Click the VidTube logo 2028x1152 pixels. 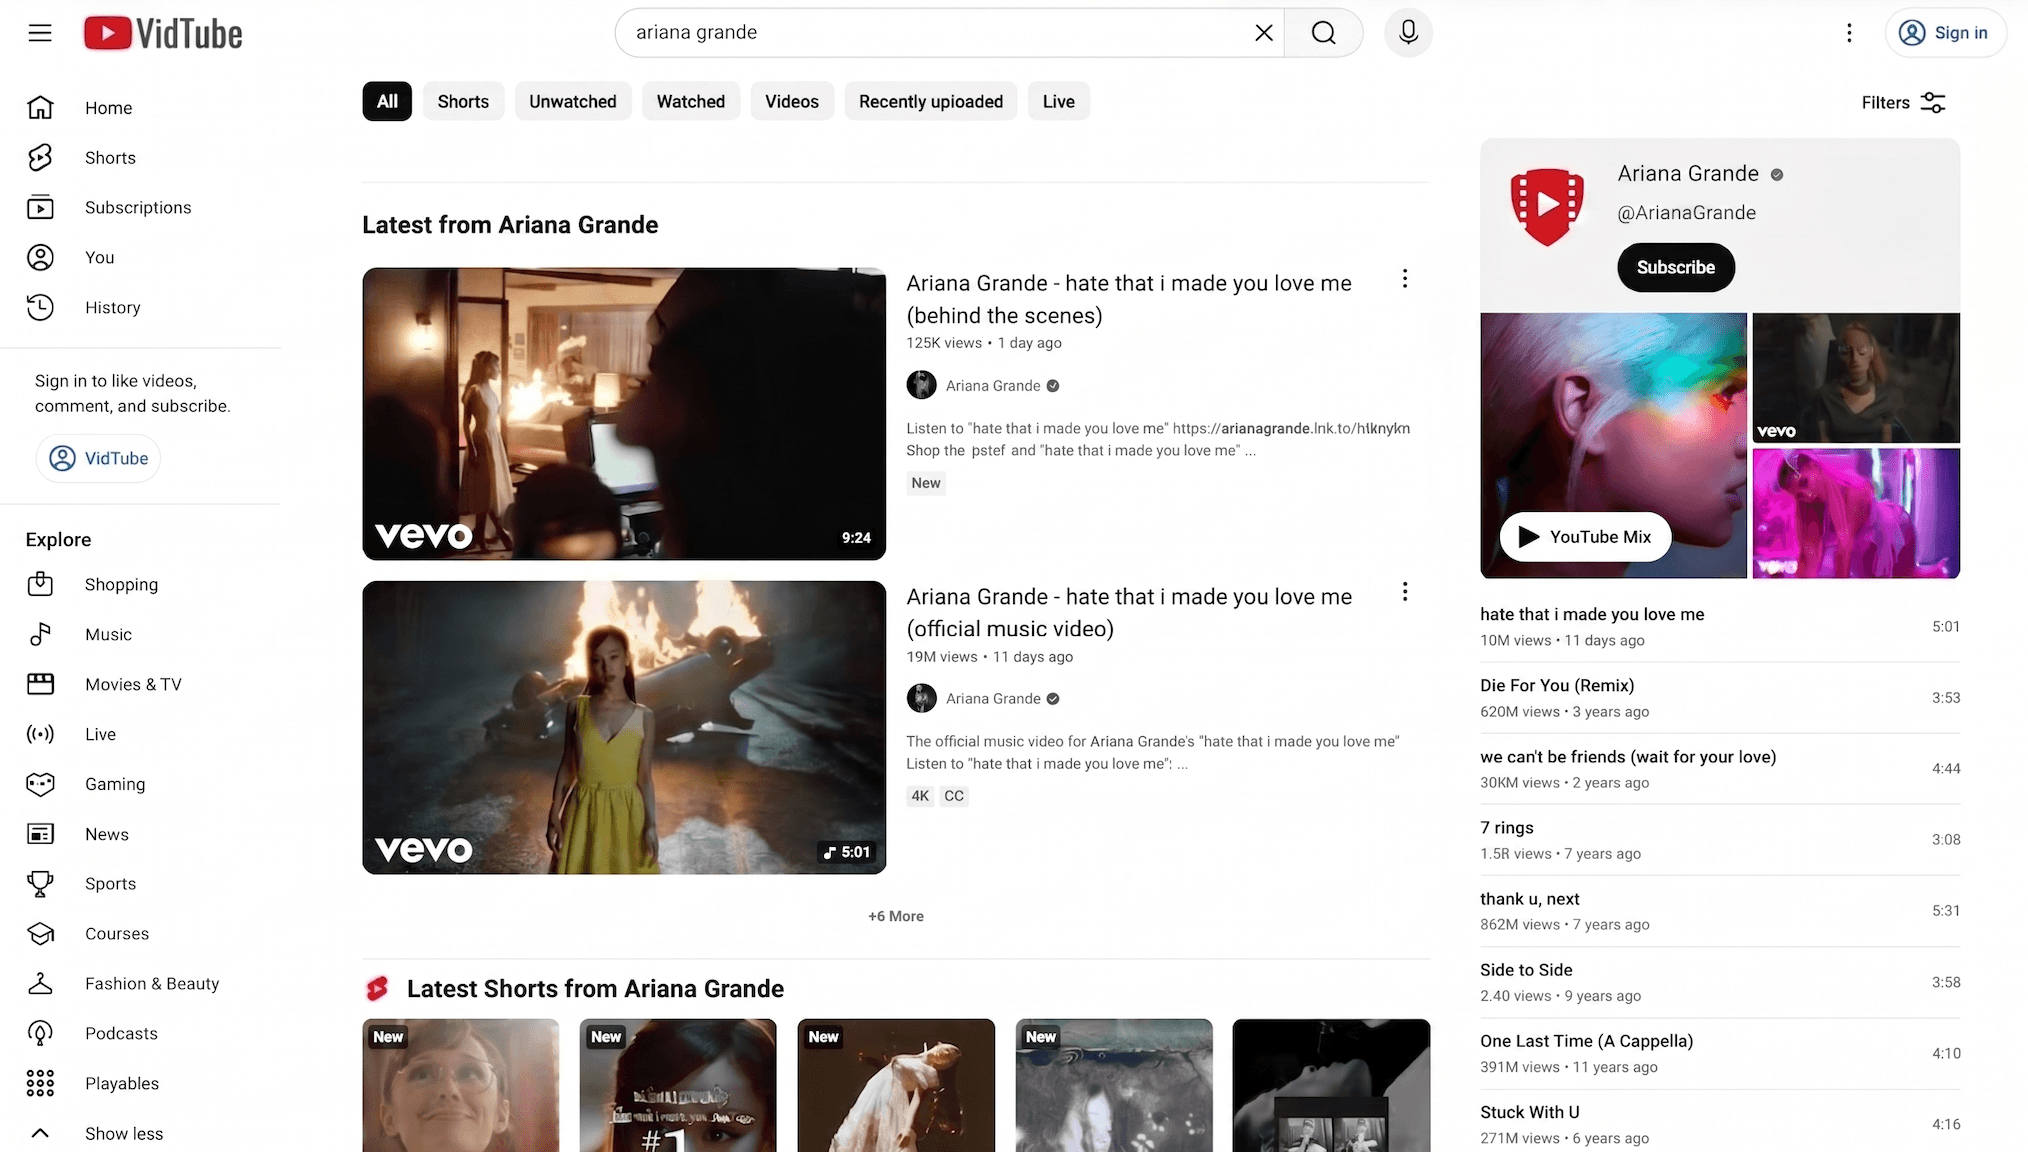[163, 33]
